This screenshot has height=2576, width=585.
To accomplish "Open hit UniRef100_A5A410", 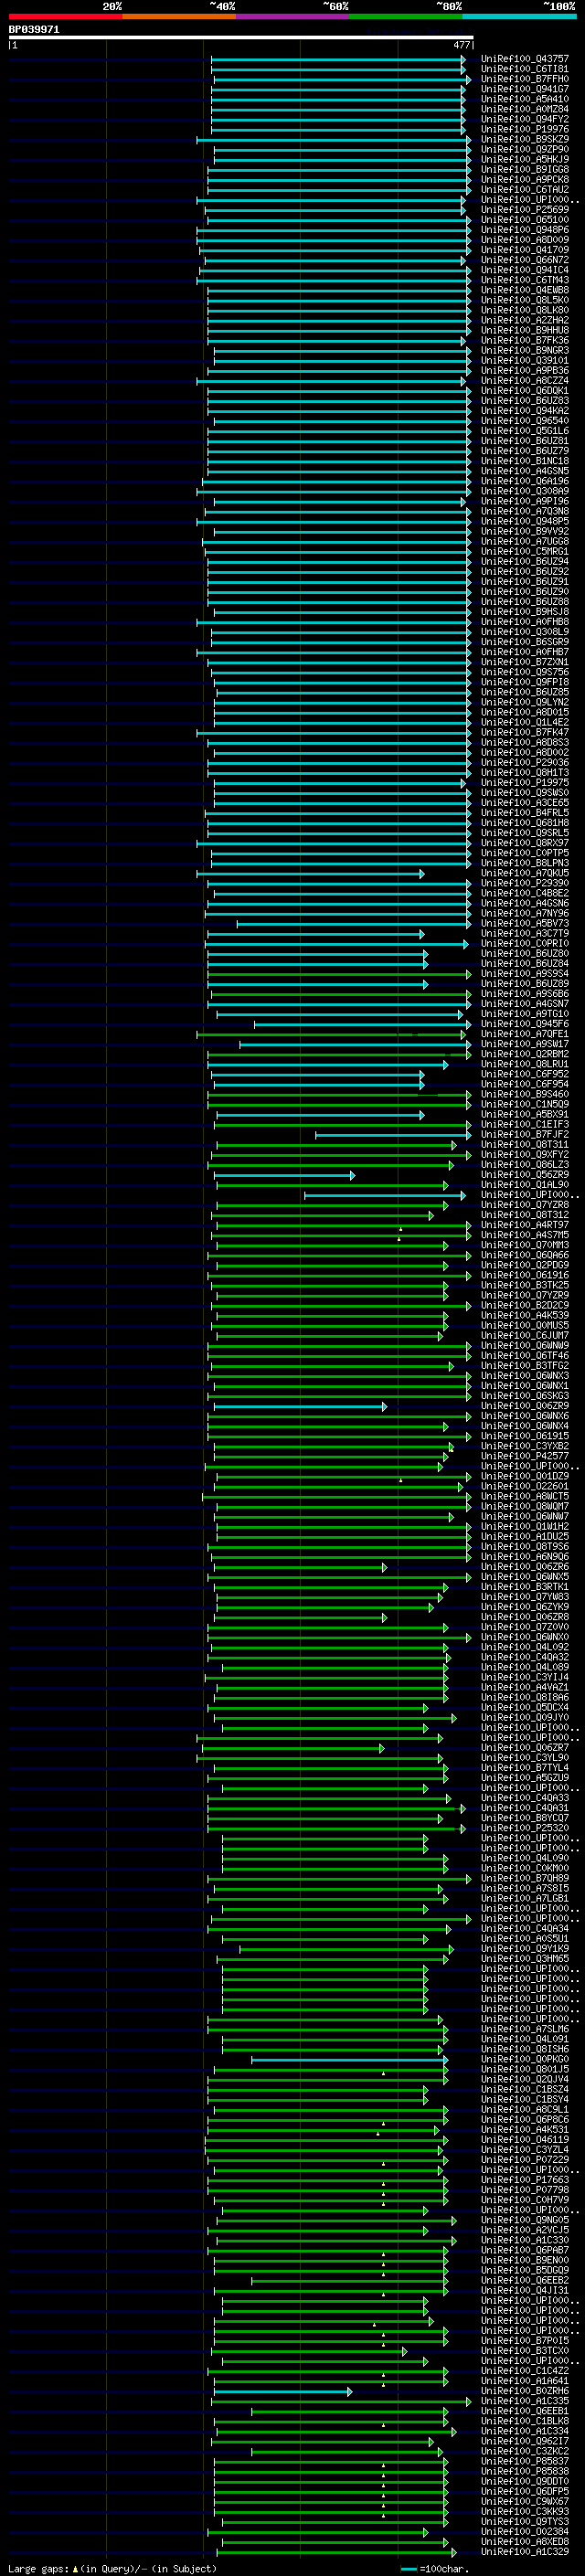I will click(x=525, y=99).
